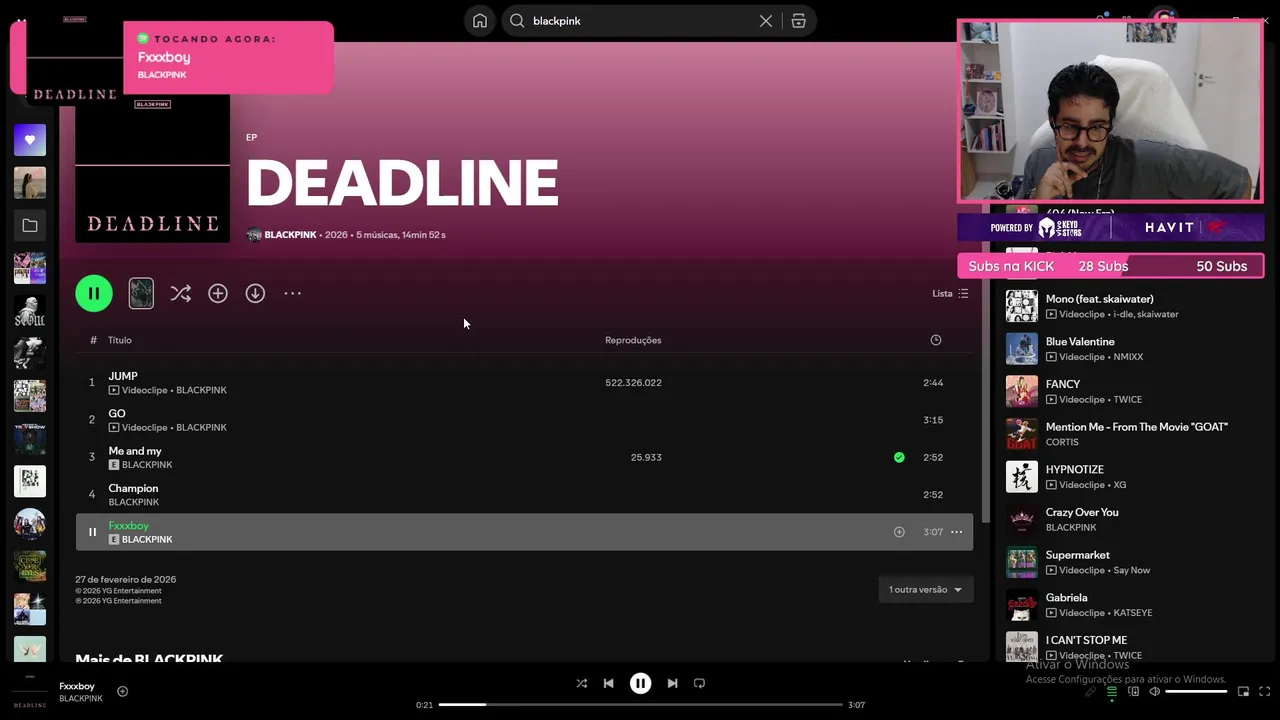
Task: Open the HYPNOTIZE cover thumbnail
Action: 1022,477
